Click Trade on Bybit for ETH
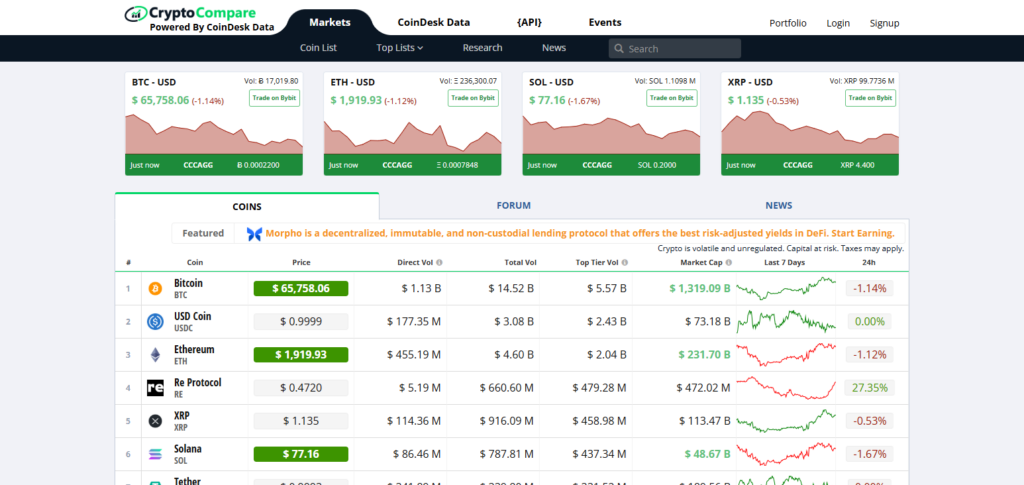 (473, 98)
